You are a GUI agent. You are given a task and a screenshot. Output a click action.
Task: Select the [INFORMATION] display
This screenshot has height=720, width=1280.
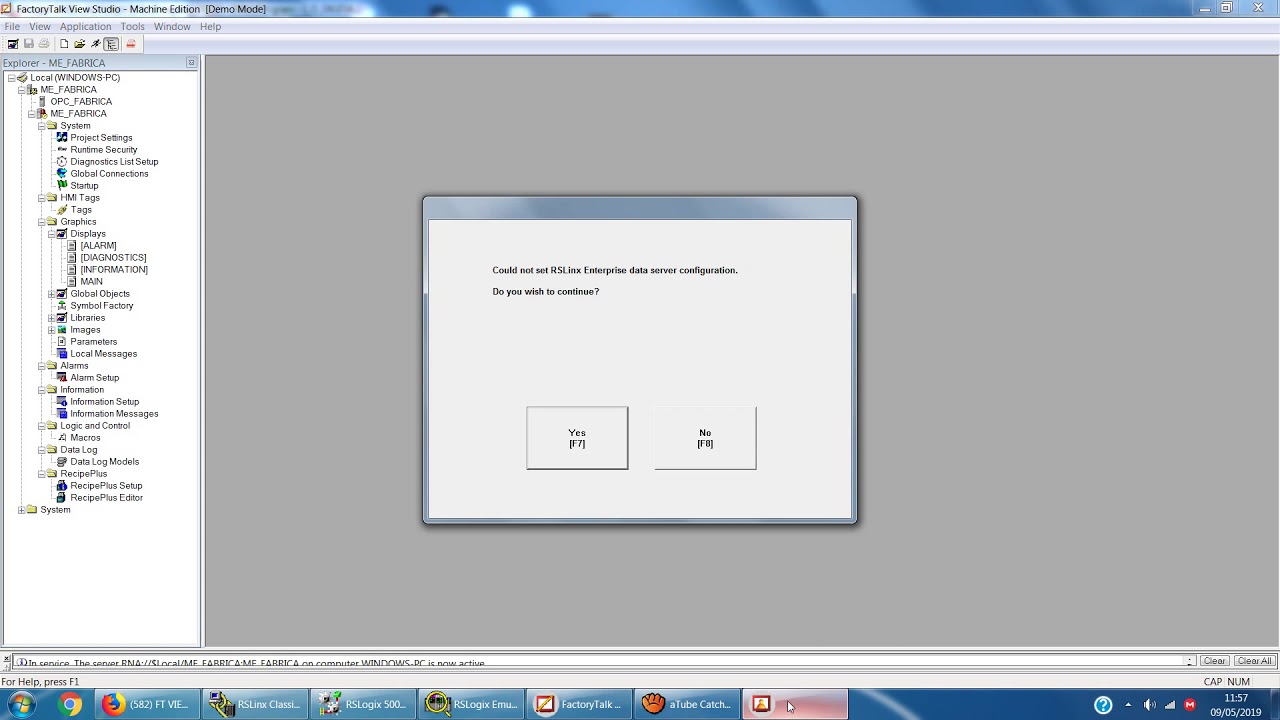point(114,270)
